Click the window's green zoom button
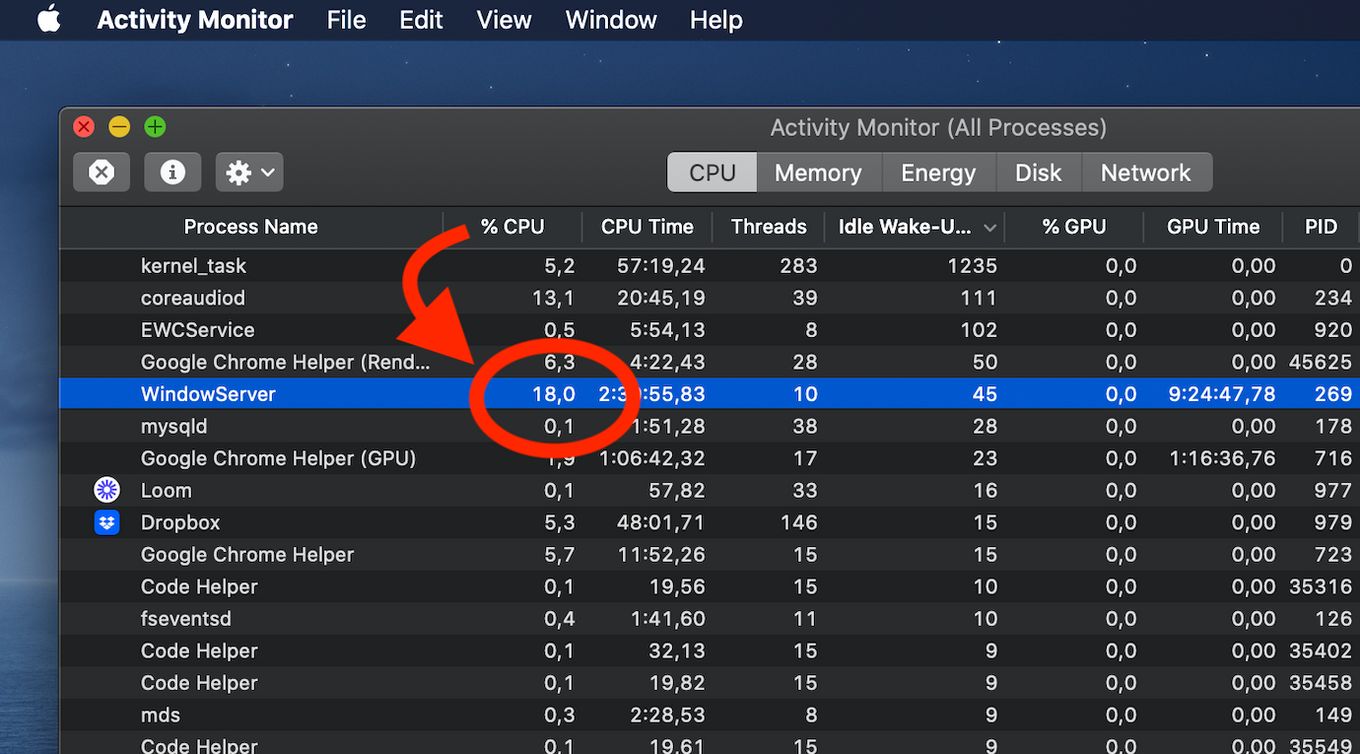 (154, 127)
